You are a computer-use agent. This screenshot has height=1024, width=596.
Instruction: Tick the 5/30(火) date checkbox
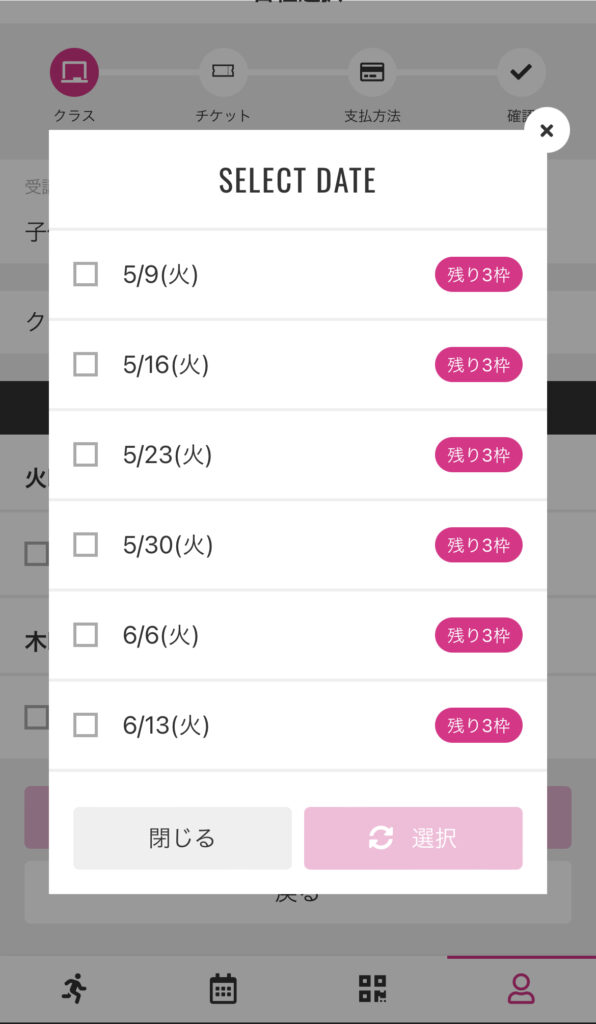click(86, 545)
